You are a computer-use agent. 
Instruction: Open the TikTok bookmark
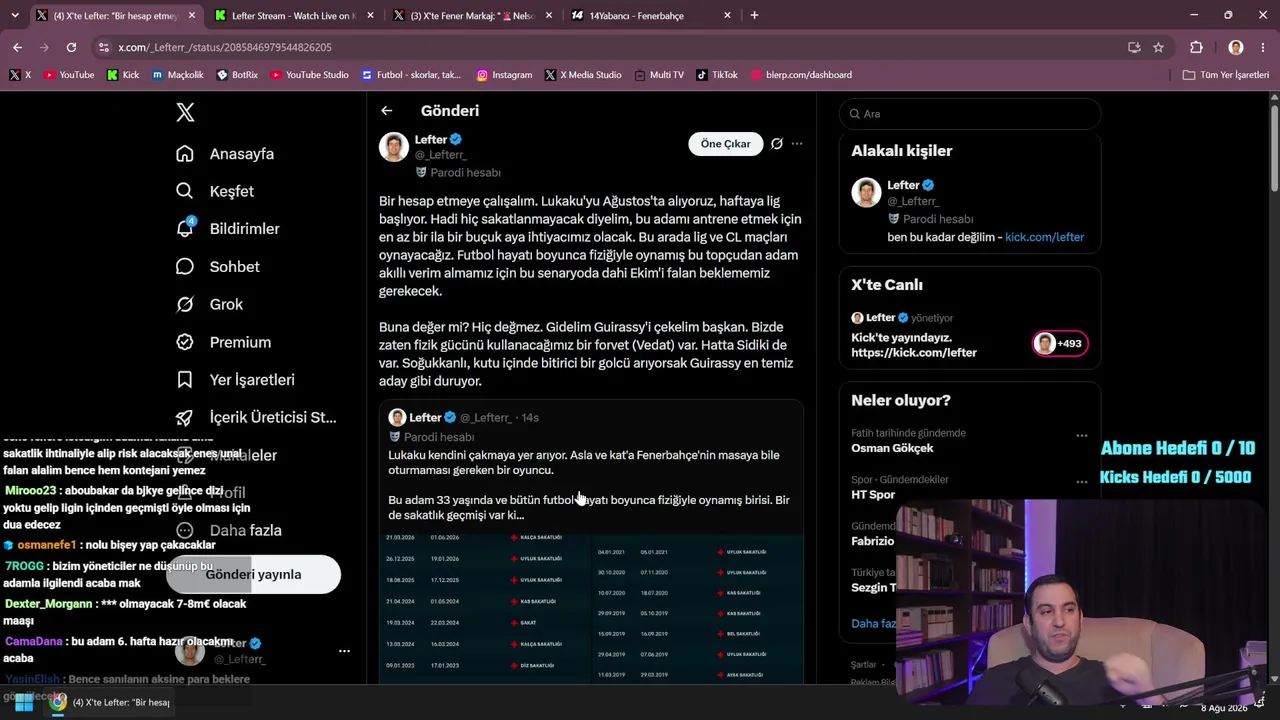(716, 75)
